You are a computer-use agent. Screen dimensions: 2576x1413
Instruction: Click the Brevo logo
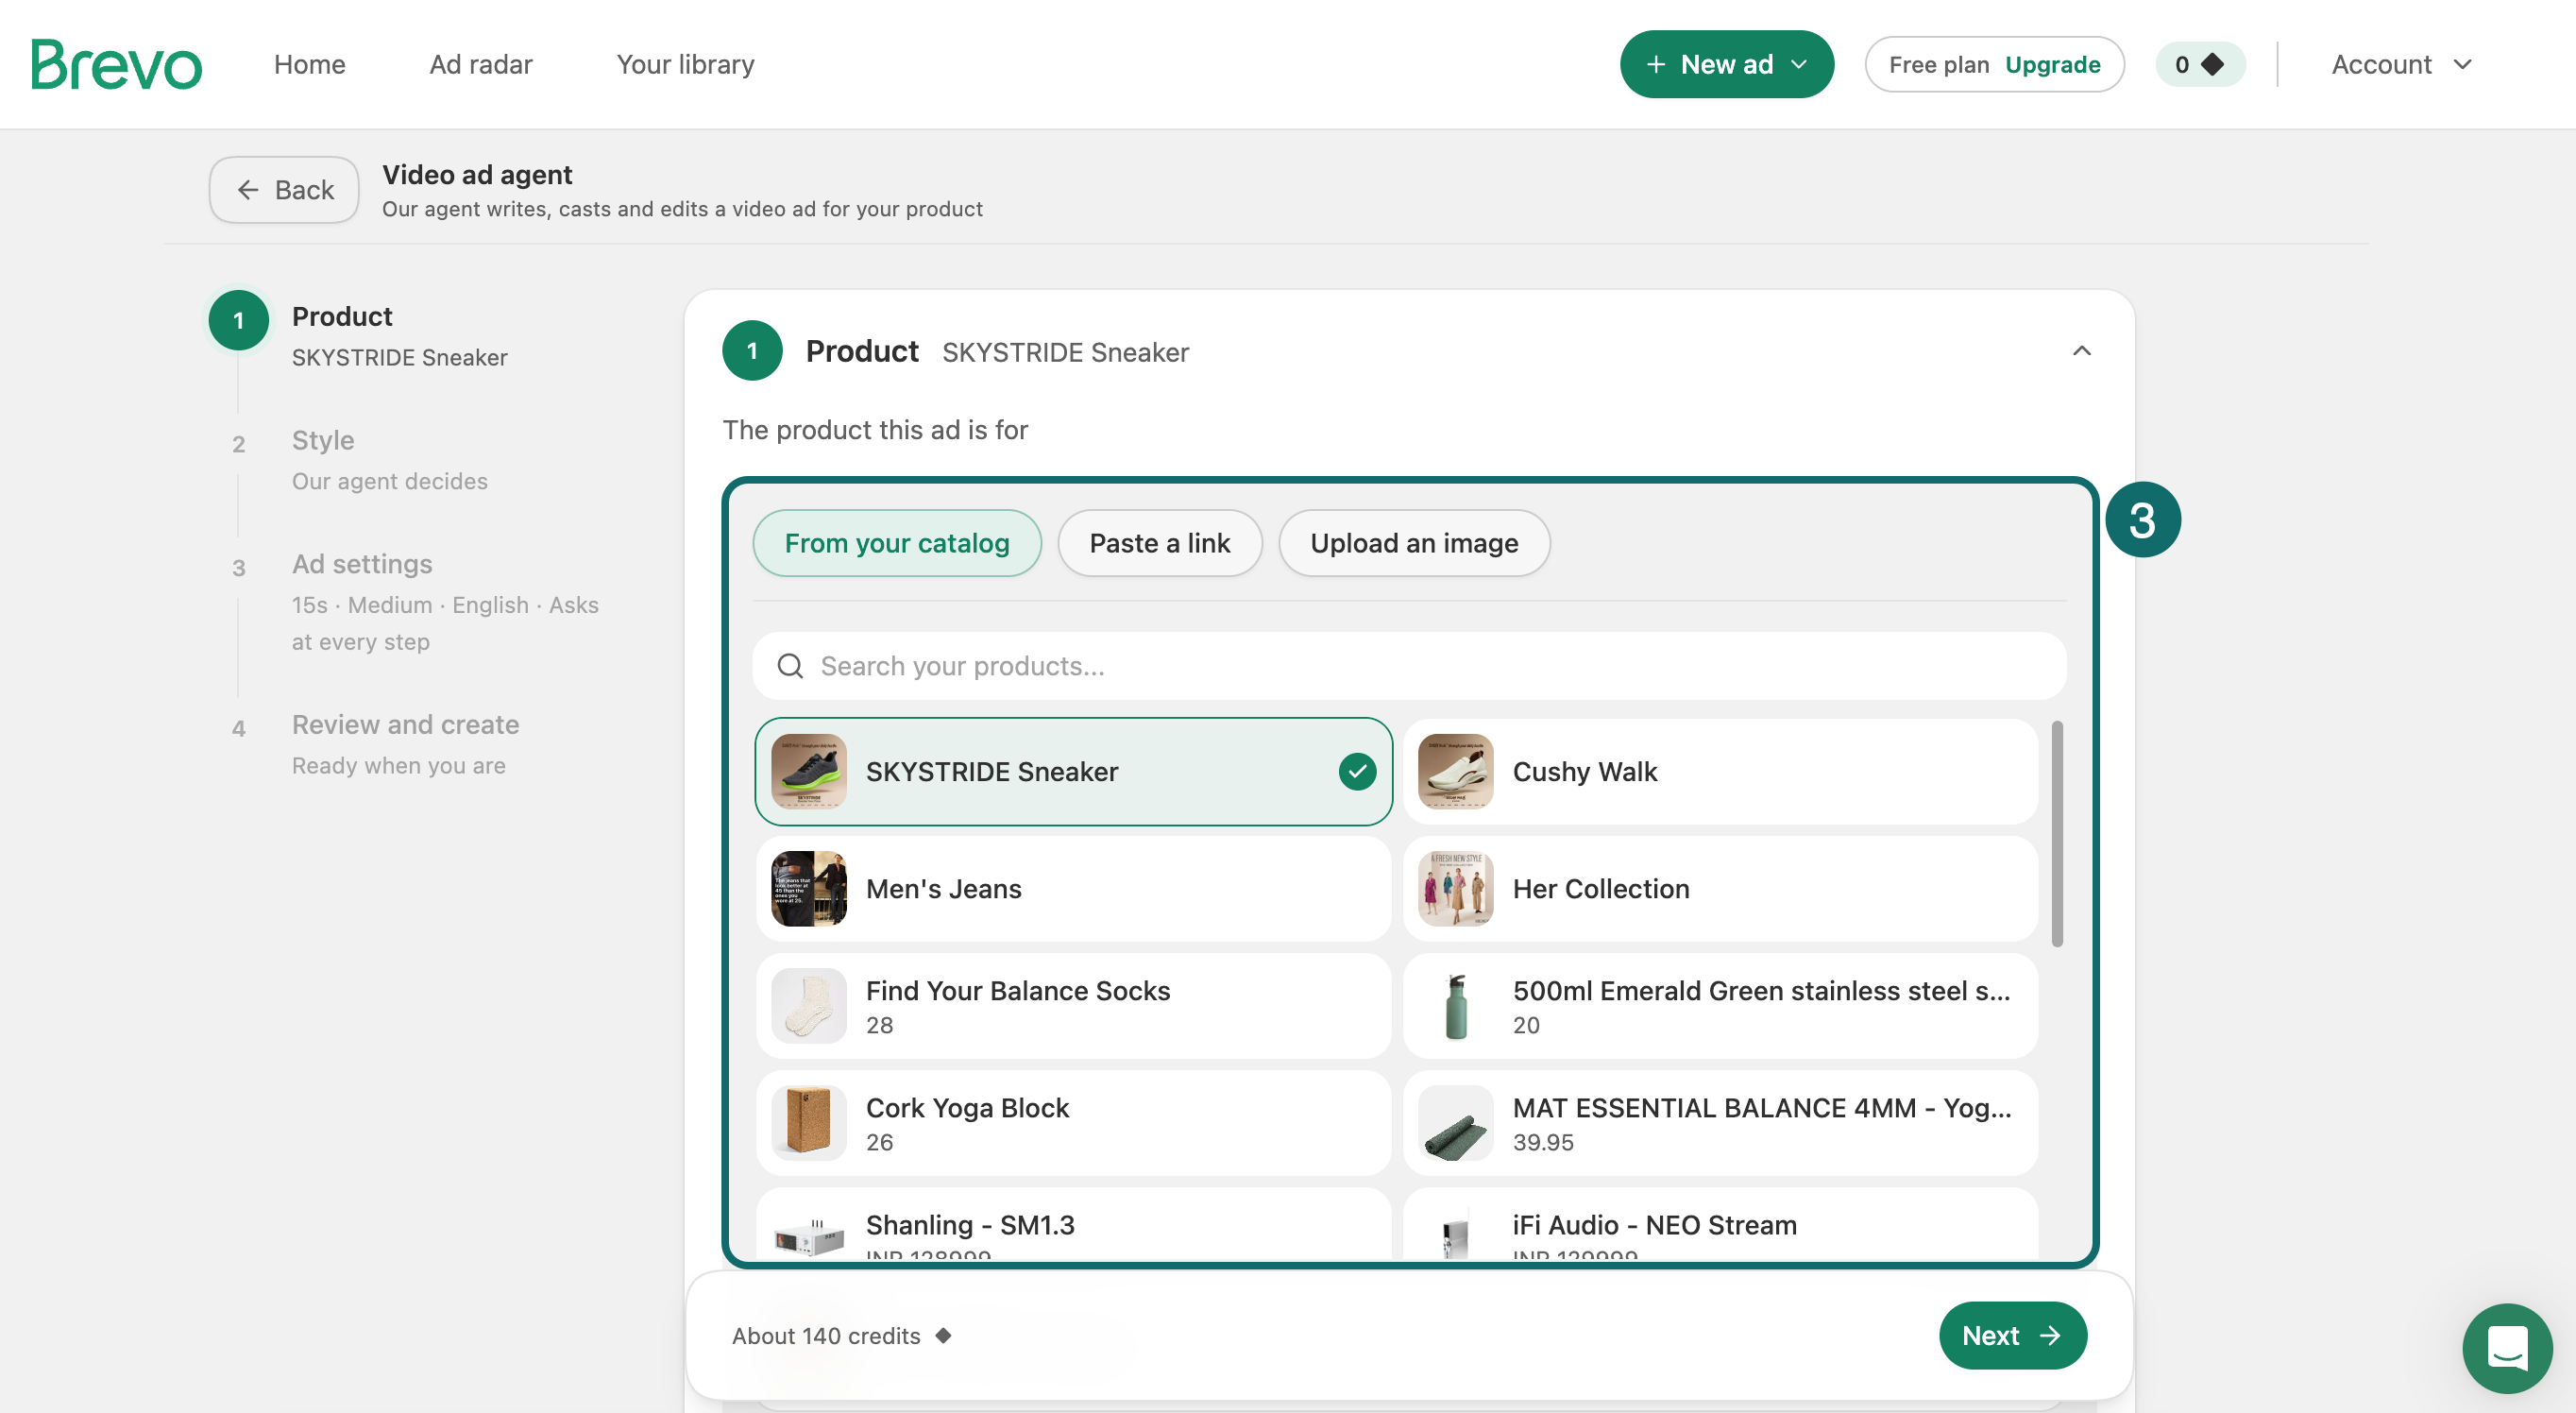click(x=116, y=64)
